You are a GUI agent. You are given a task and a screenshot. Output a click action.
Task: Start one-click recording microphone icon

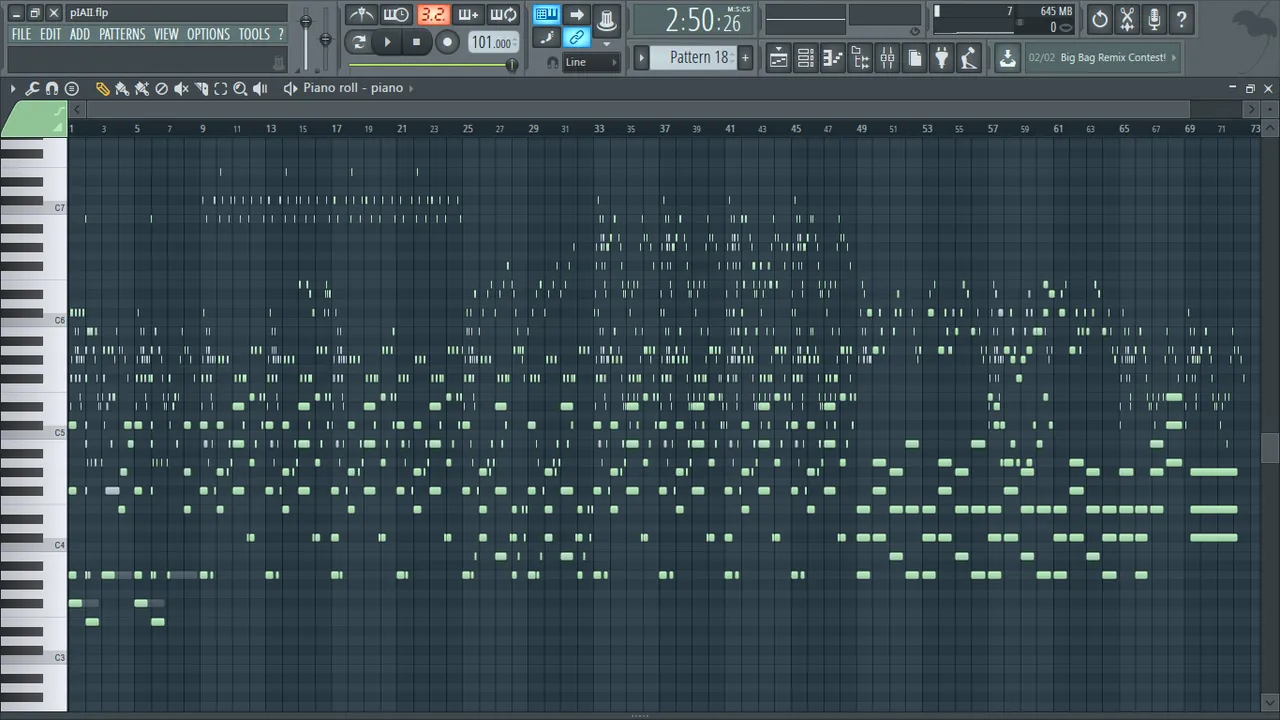click(x=1154, y=18)
